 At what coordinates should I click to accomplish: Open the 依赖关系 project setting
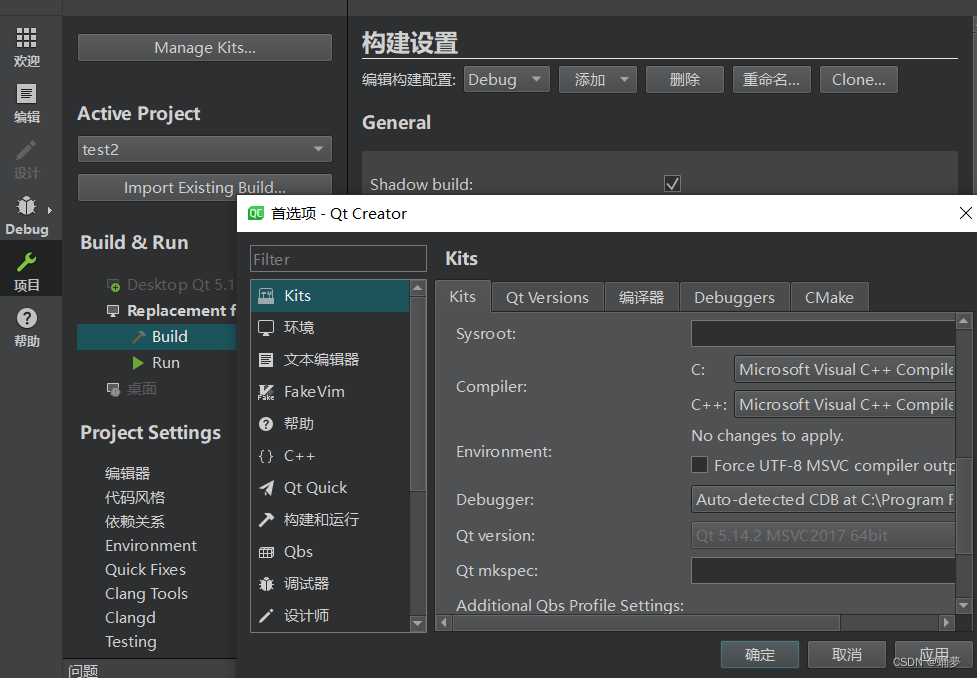[x=135, y=522]
